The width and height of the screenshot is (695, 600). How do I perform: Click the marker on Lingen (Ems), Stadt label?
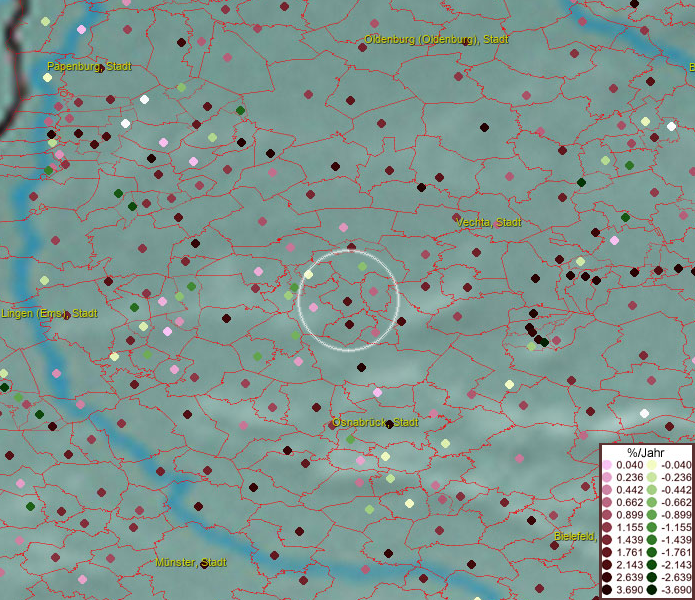point(66,316)
